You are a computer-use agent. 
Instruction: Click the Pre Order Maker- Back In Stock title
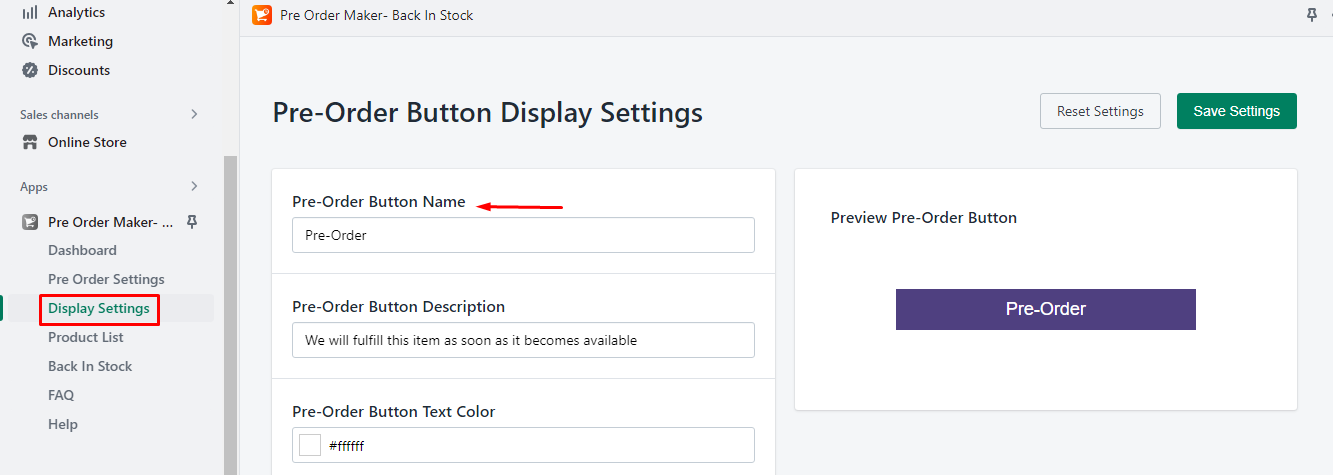(377, 15)
